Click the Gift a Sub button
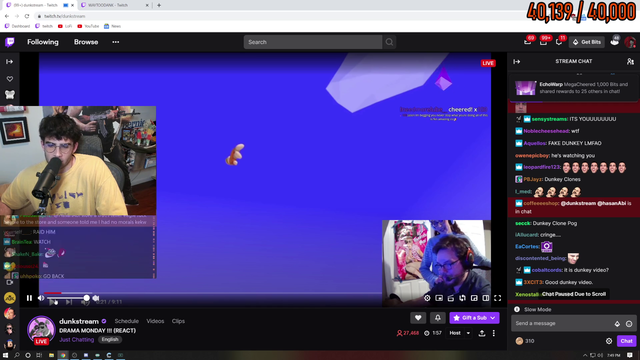 pos(474,318)
